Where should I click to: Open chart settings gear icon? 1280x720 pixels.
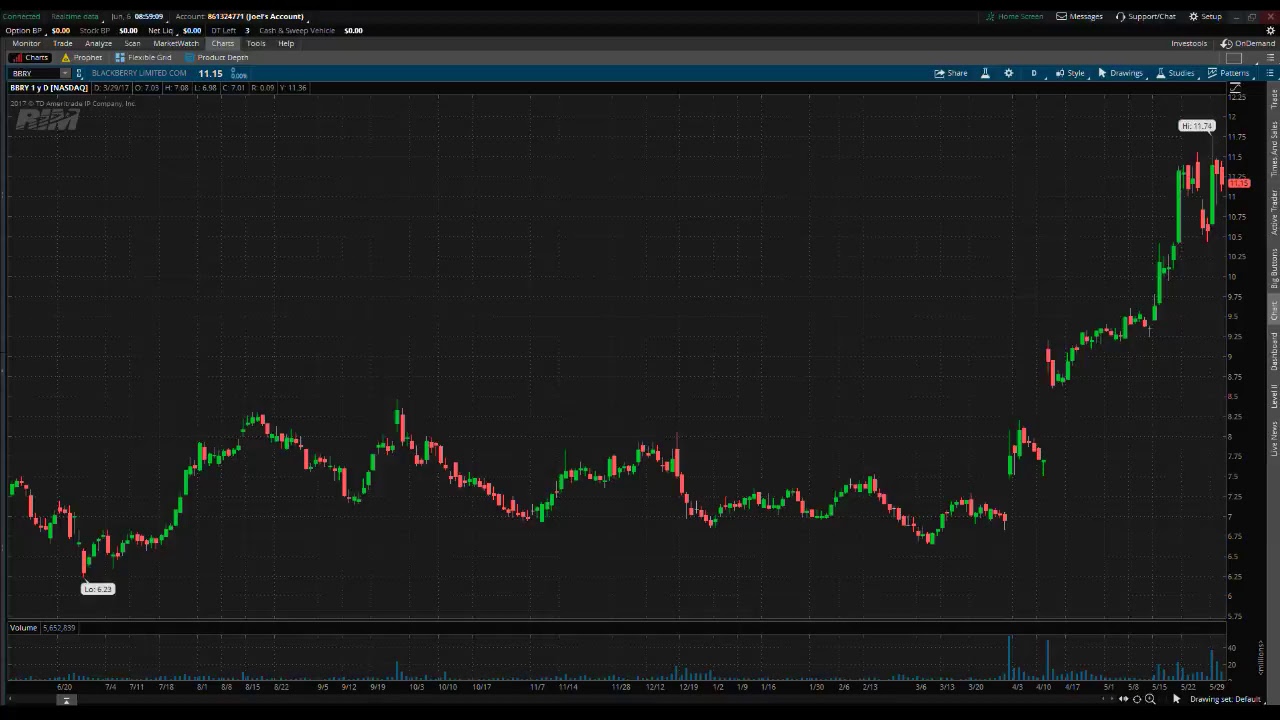tap(1008, 73)
